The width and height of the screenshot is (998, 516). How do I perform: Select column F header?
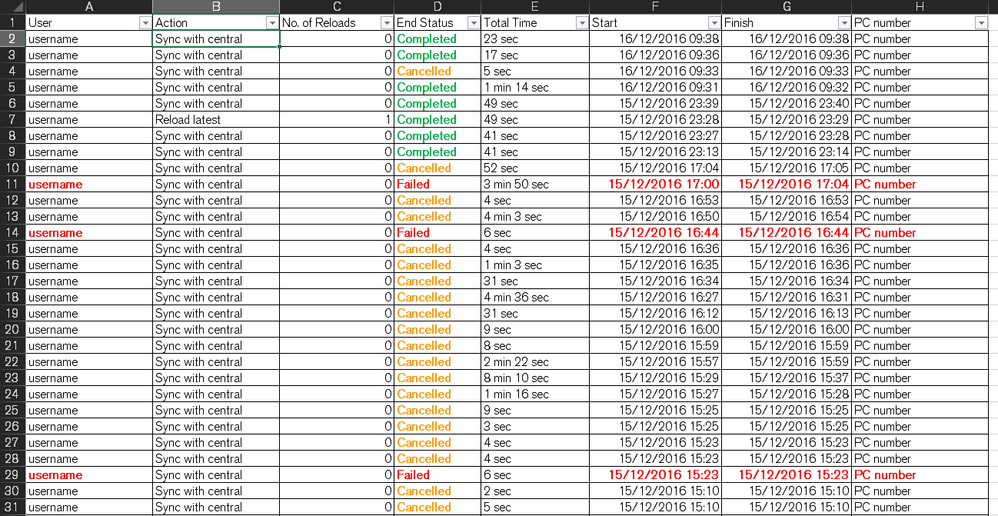[655, 7]
